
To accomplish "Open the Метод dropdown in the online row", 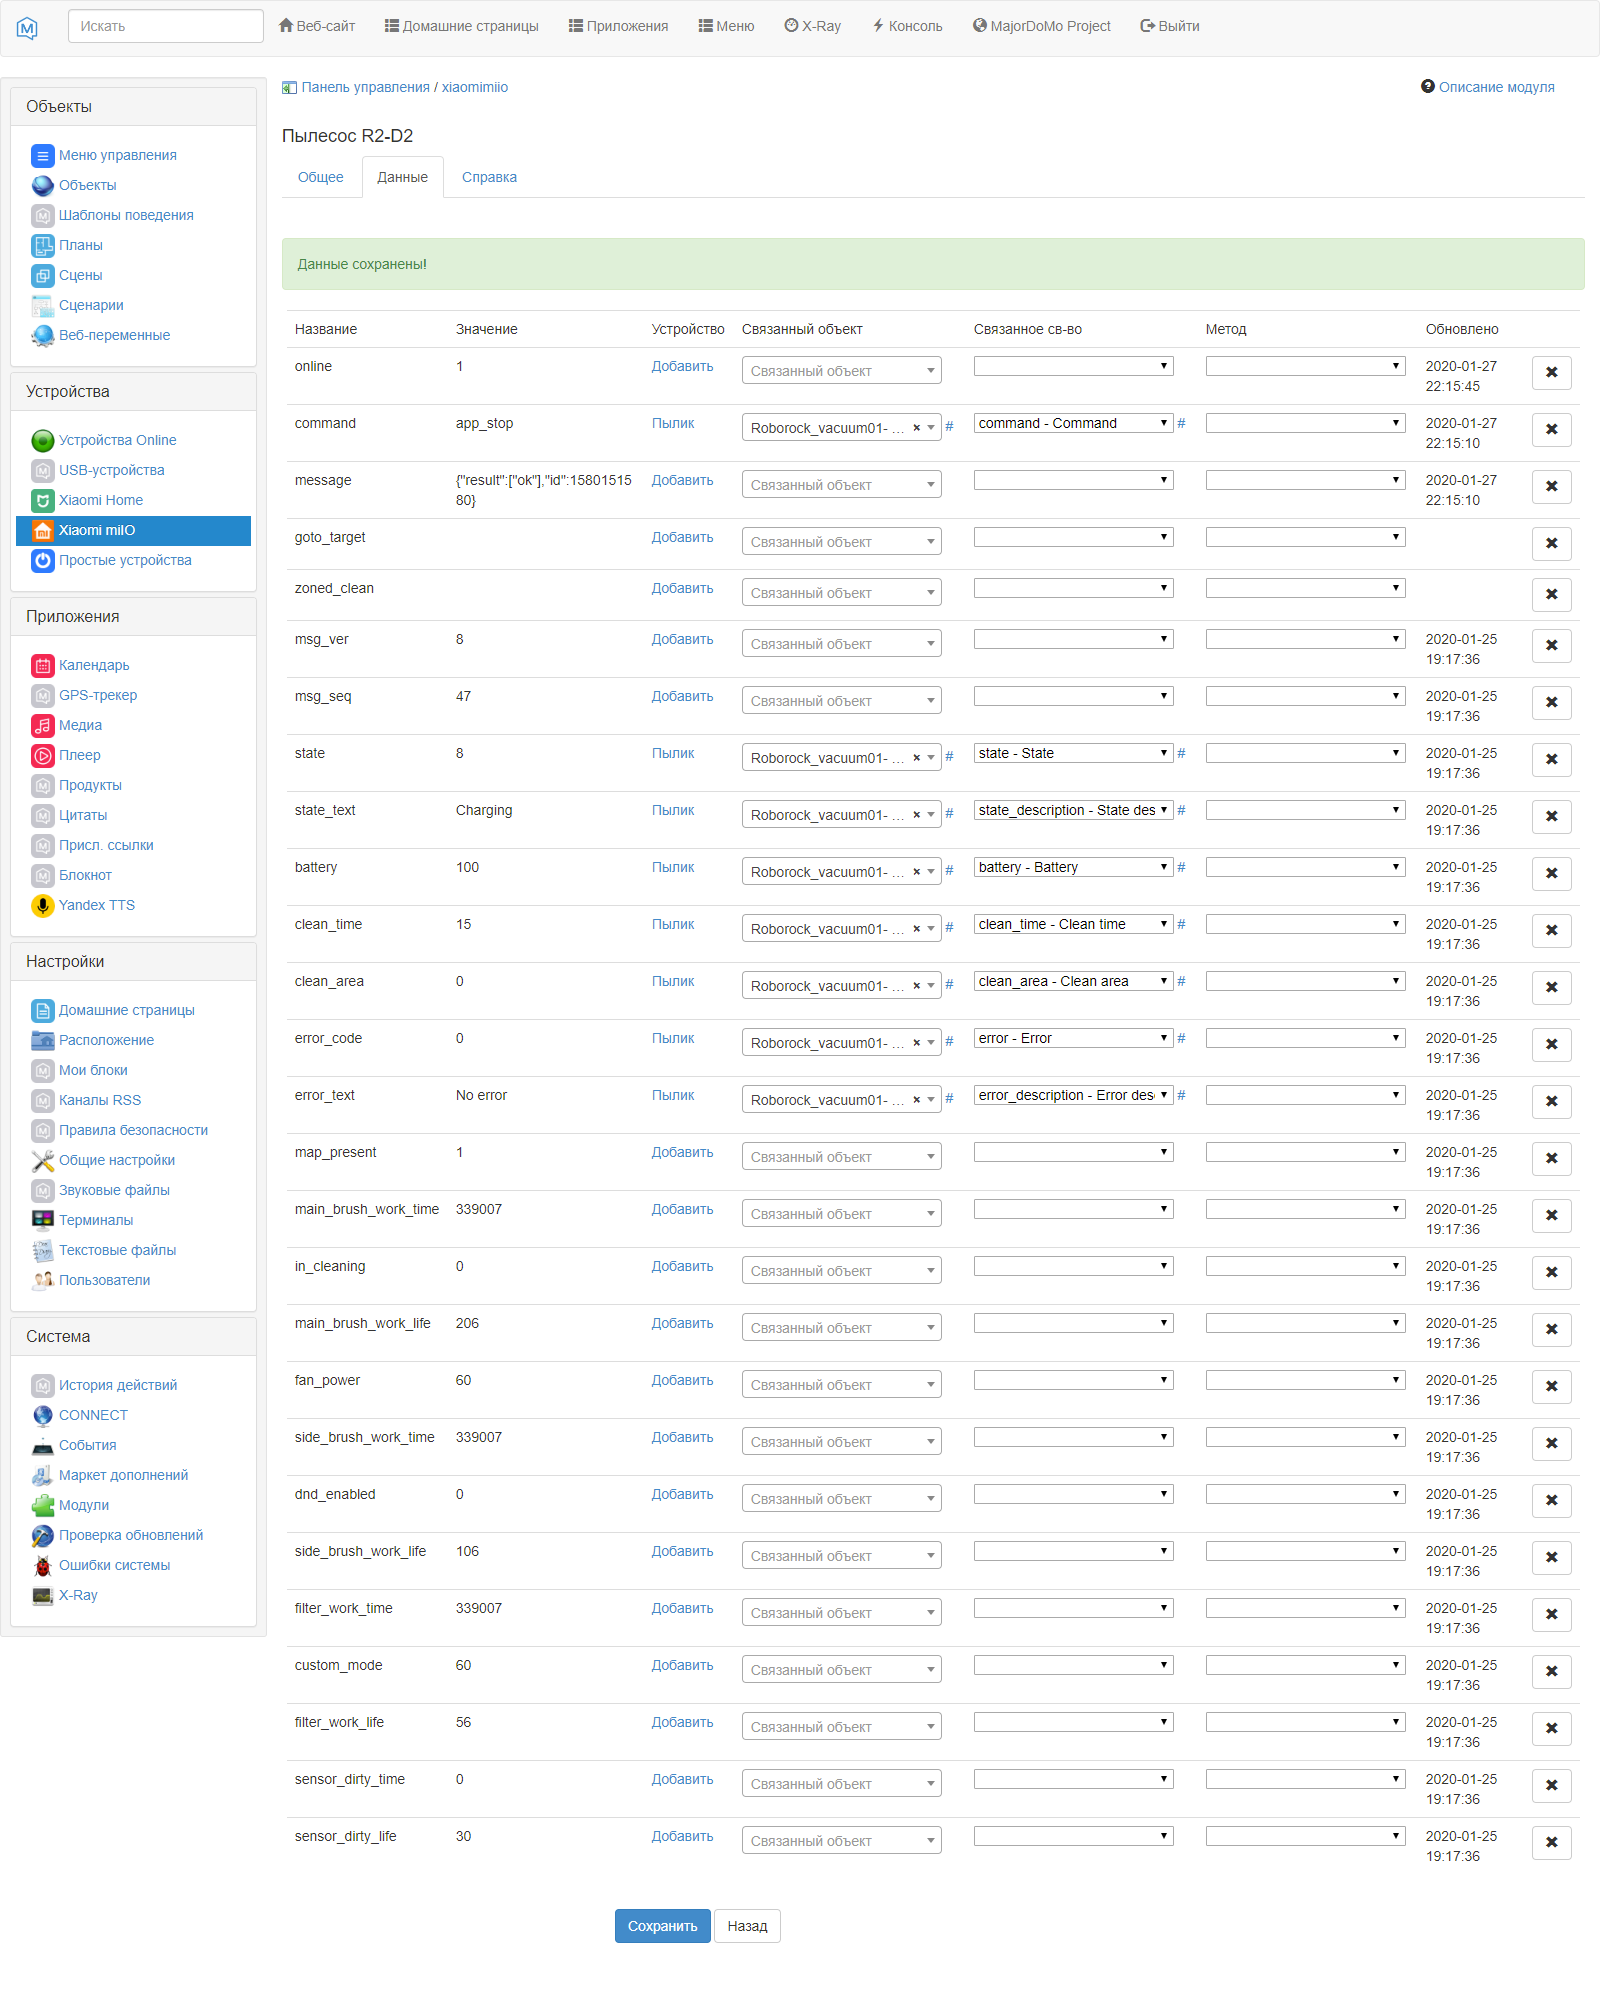I will click(1304, 365).
